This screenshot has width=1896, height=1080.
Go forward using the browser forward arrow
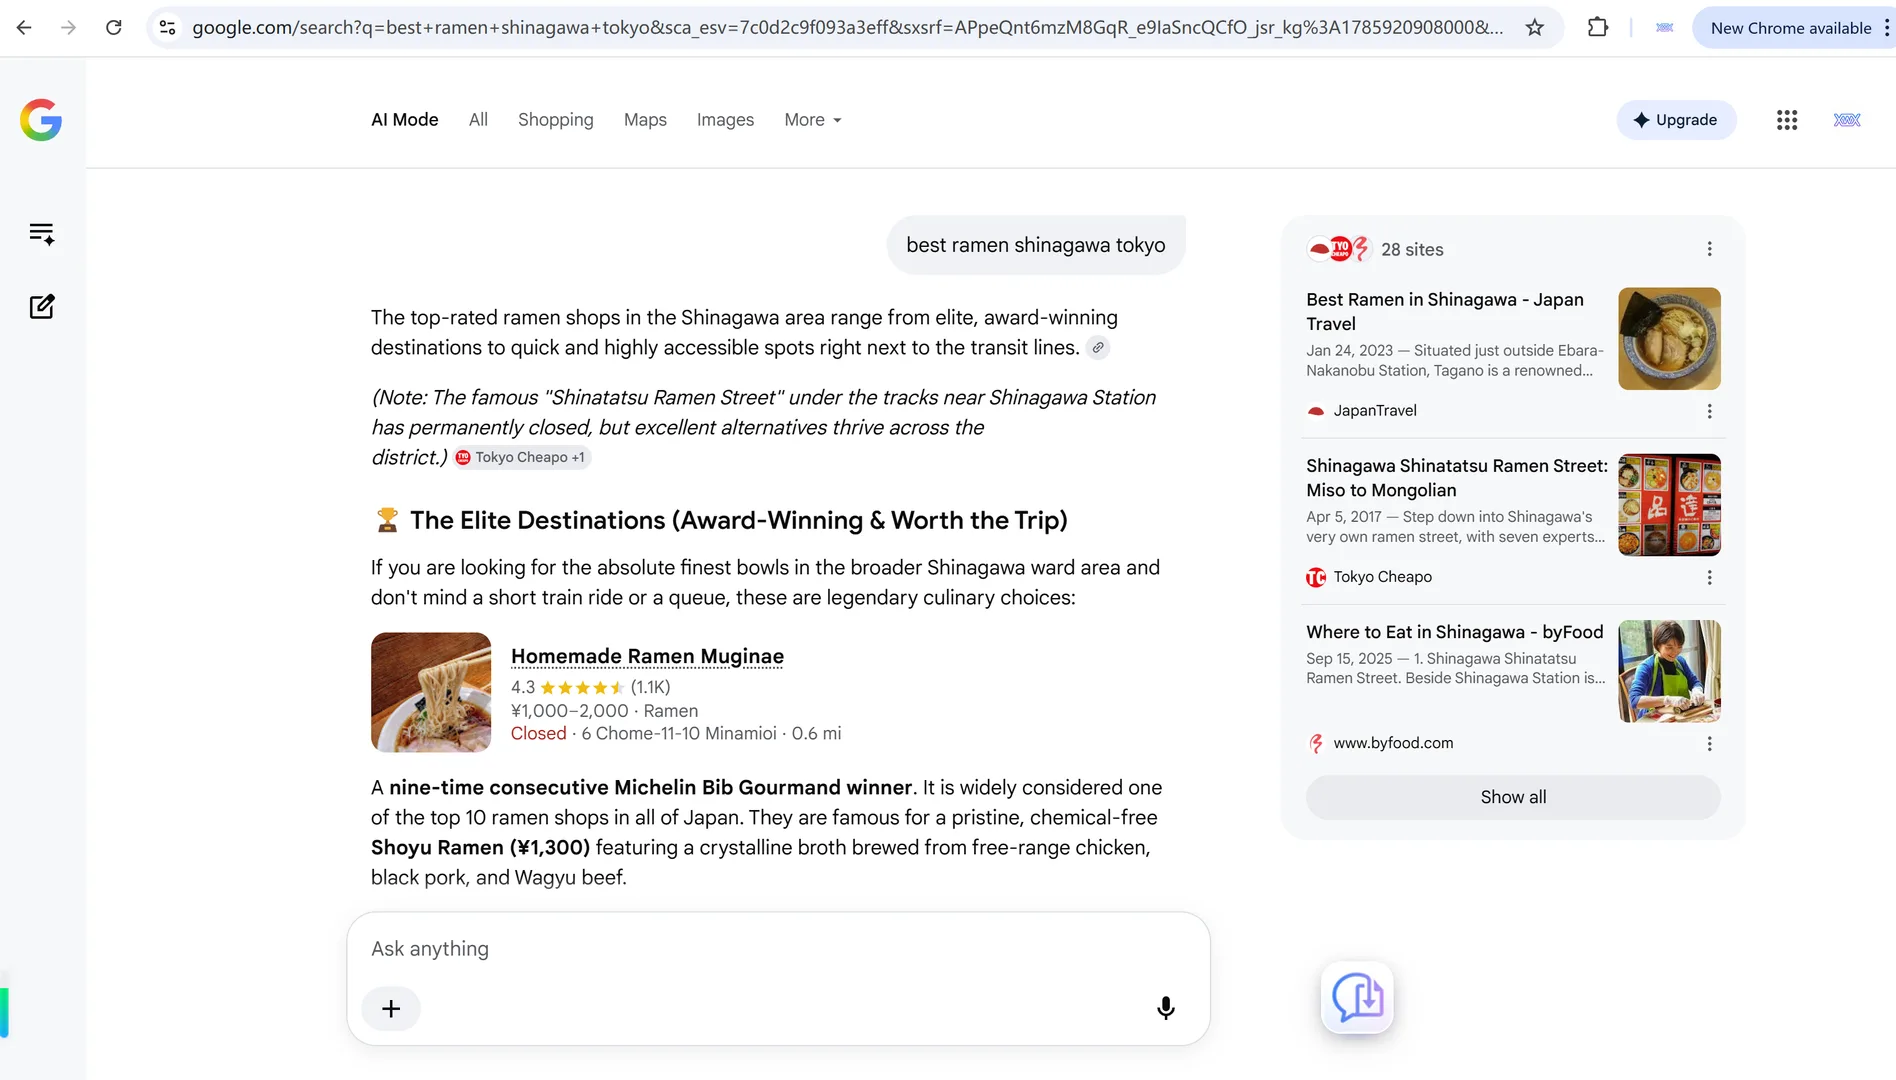[x=68, y=28]
